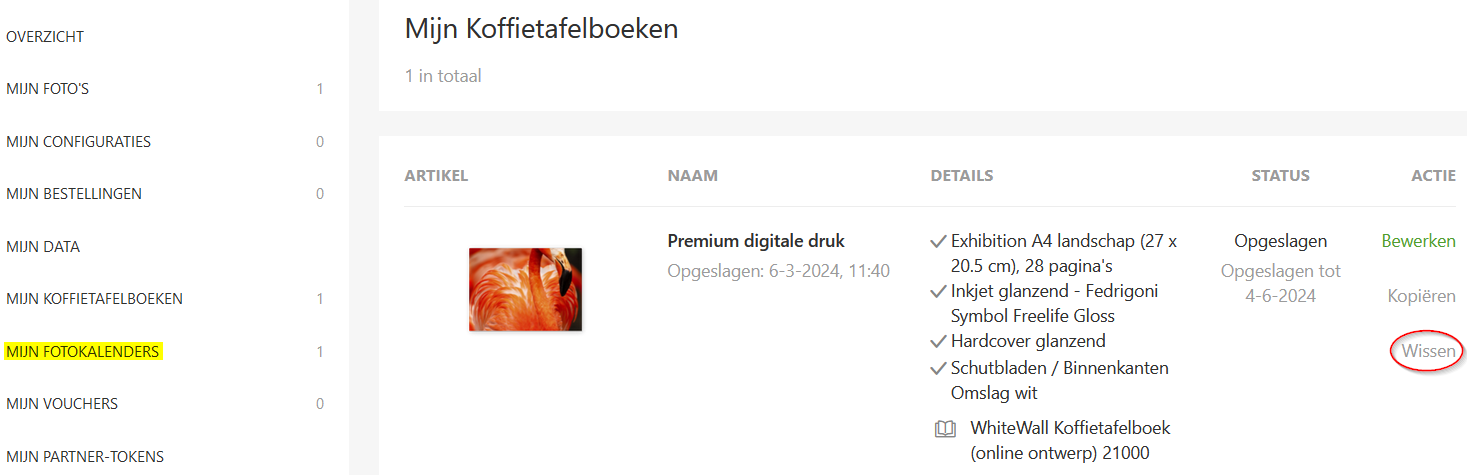Click the green Bewerken link

tap(1418, 241)
